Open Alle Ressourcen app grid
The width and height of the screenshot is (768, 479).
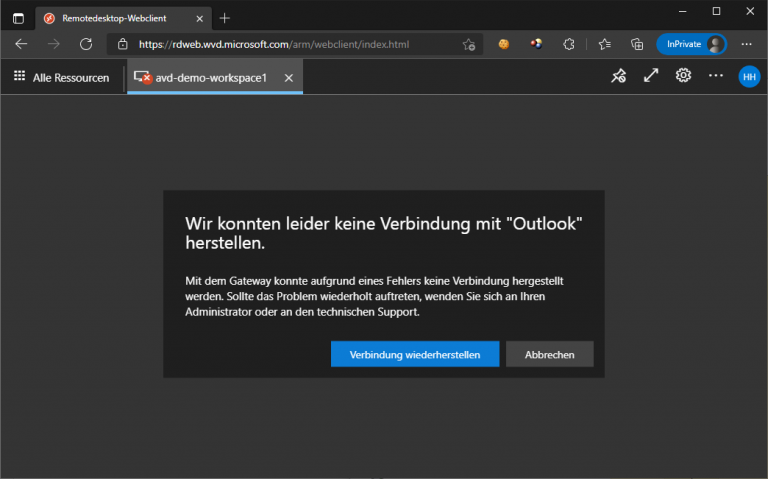(61, 77)
